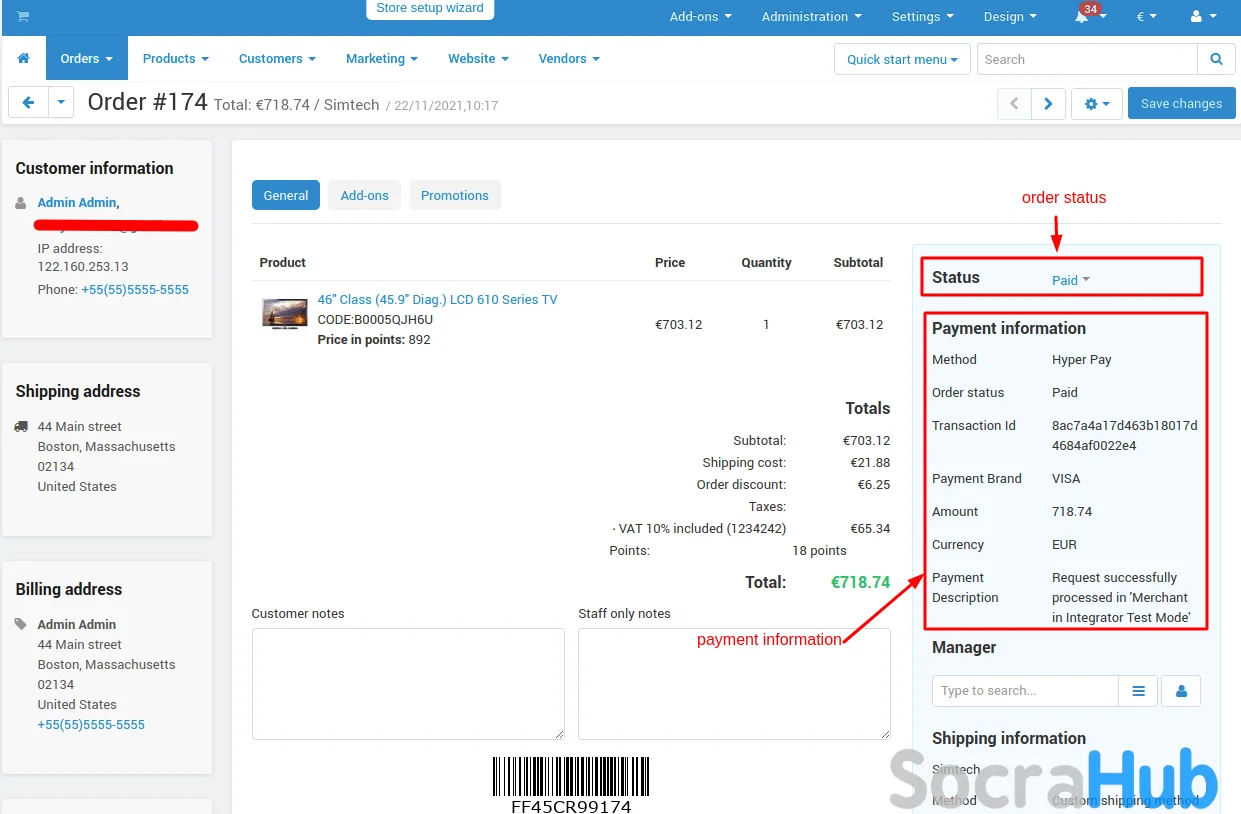The width and height of the screenshot is (1241, 814).
Task: Click the manager list icon button
Action: point(1138,691)
